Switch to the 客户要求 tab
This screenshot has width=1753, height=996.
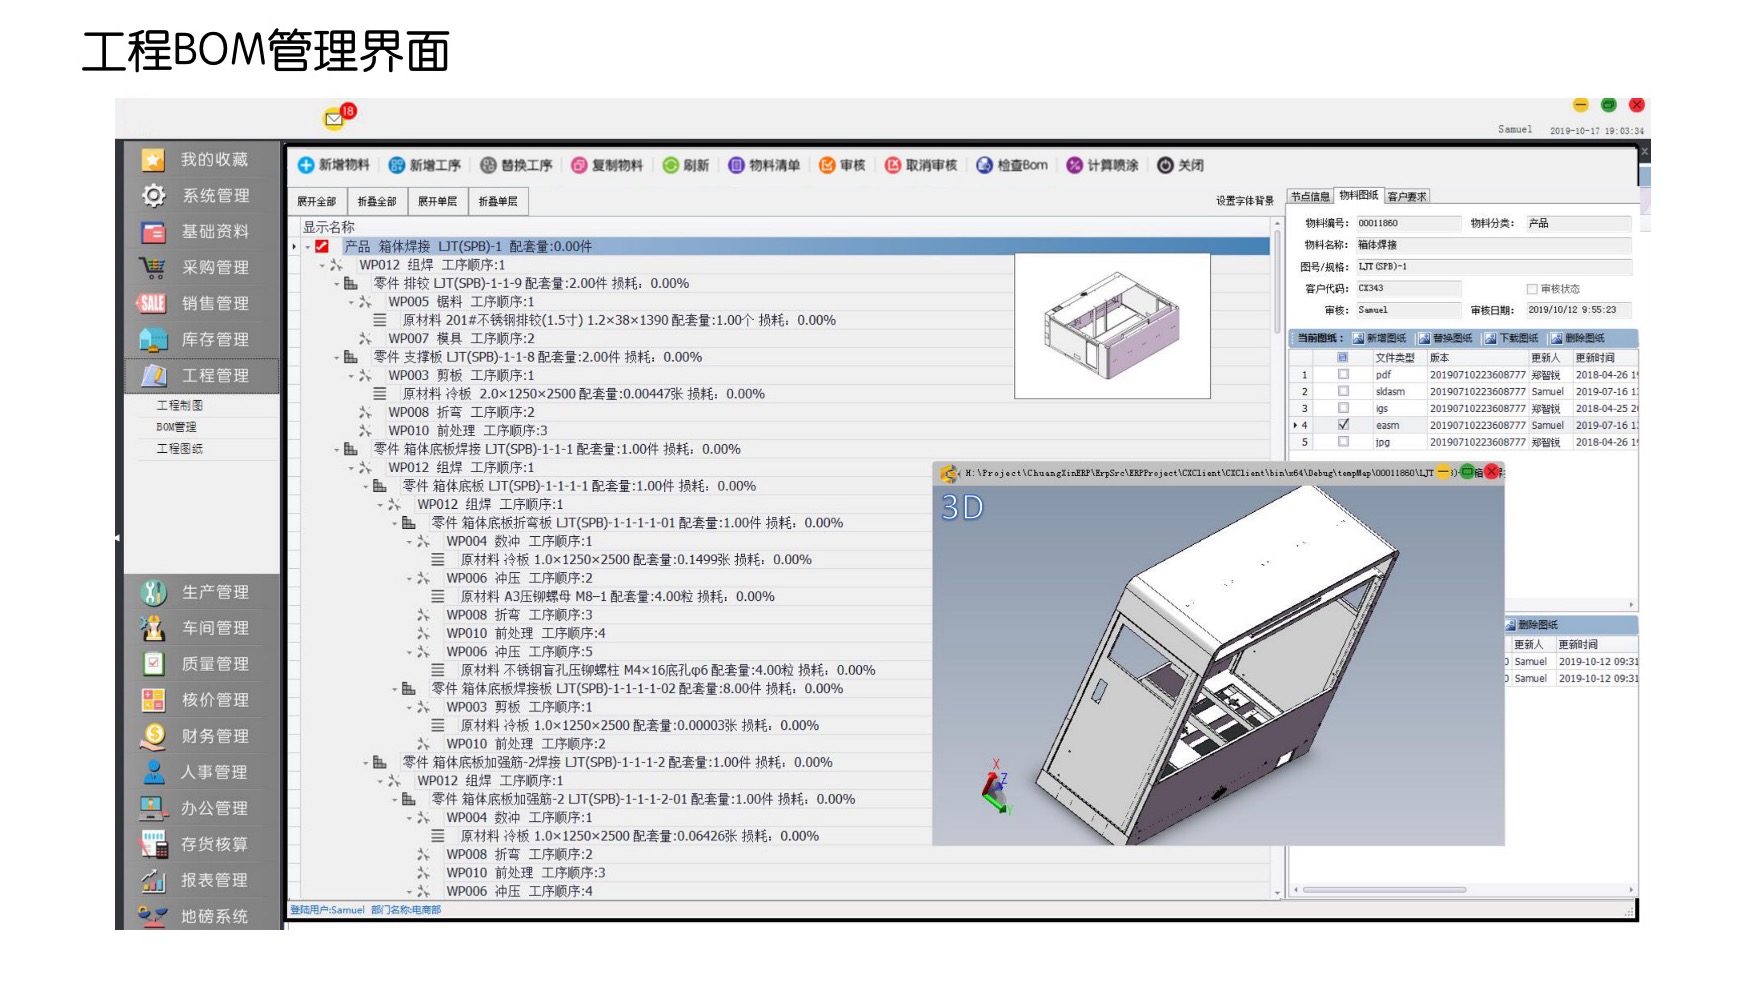pos(1407,197)
